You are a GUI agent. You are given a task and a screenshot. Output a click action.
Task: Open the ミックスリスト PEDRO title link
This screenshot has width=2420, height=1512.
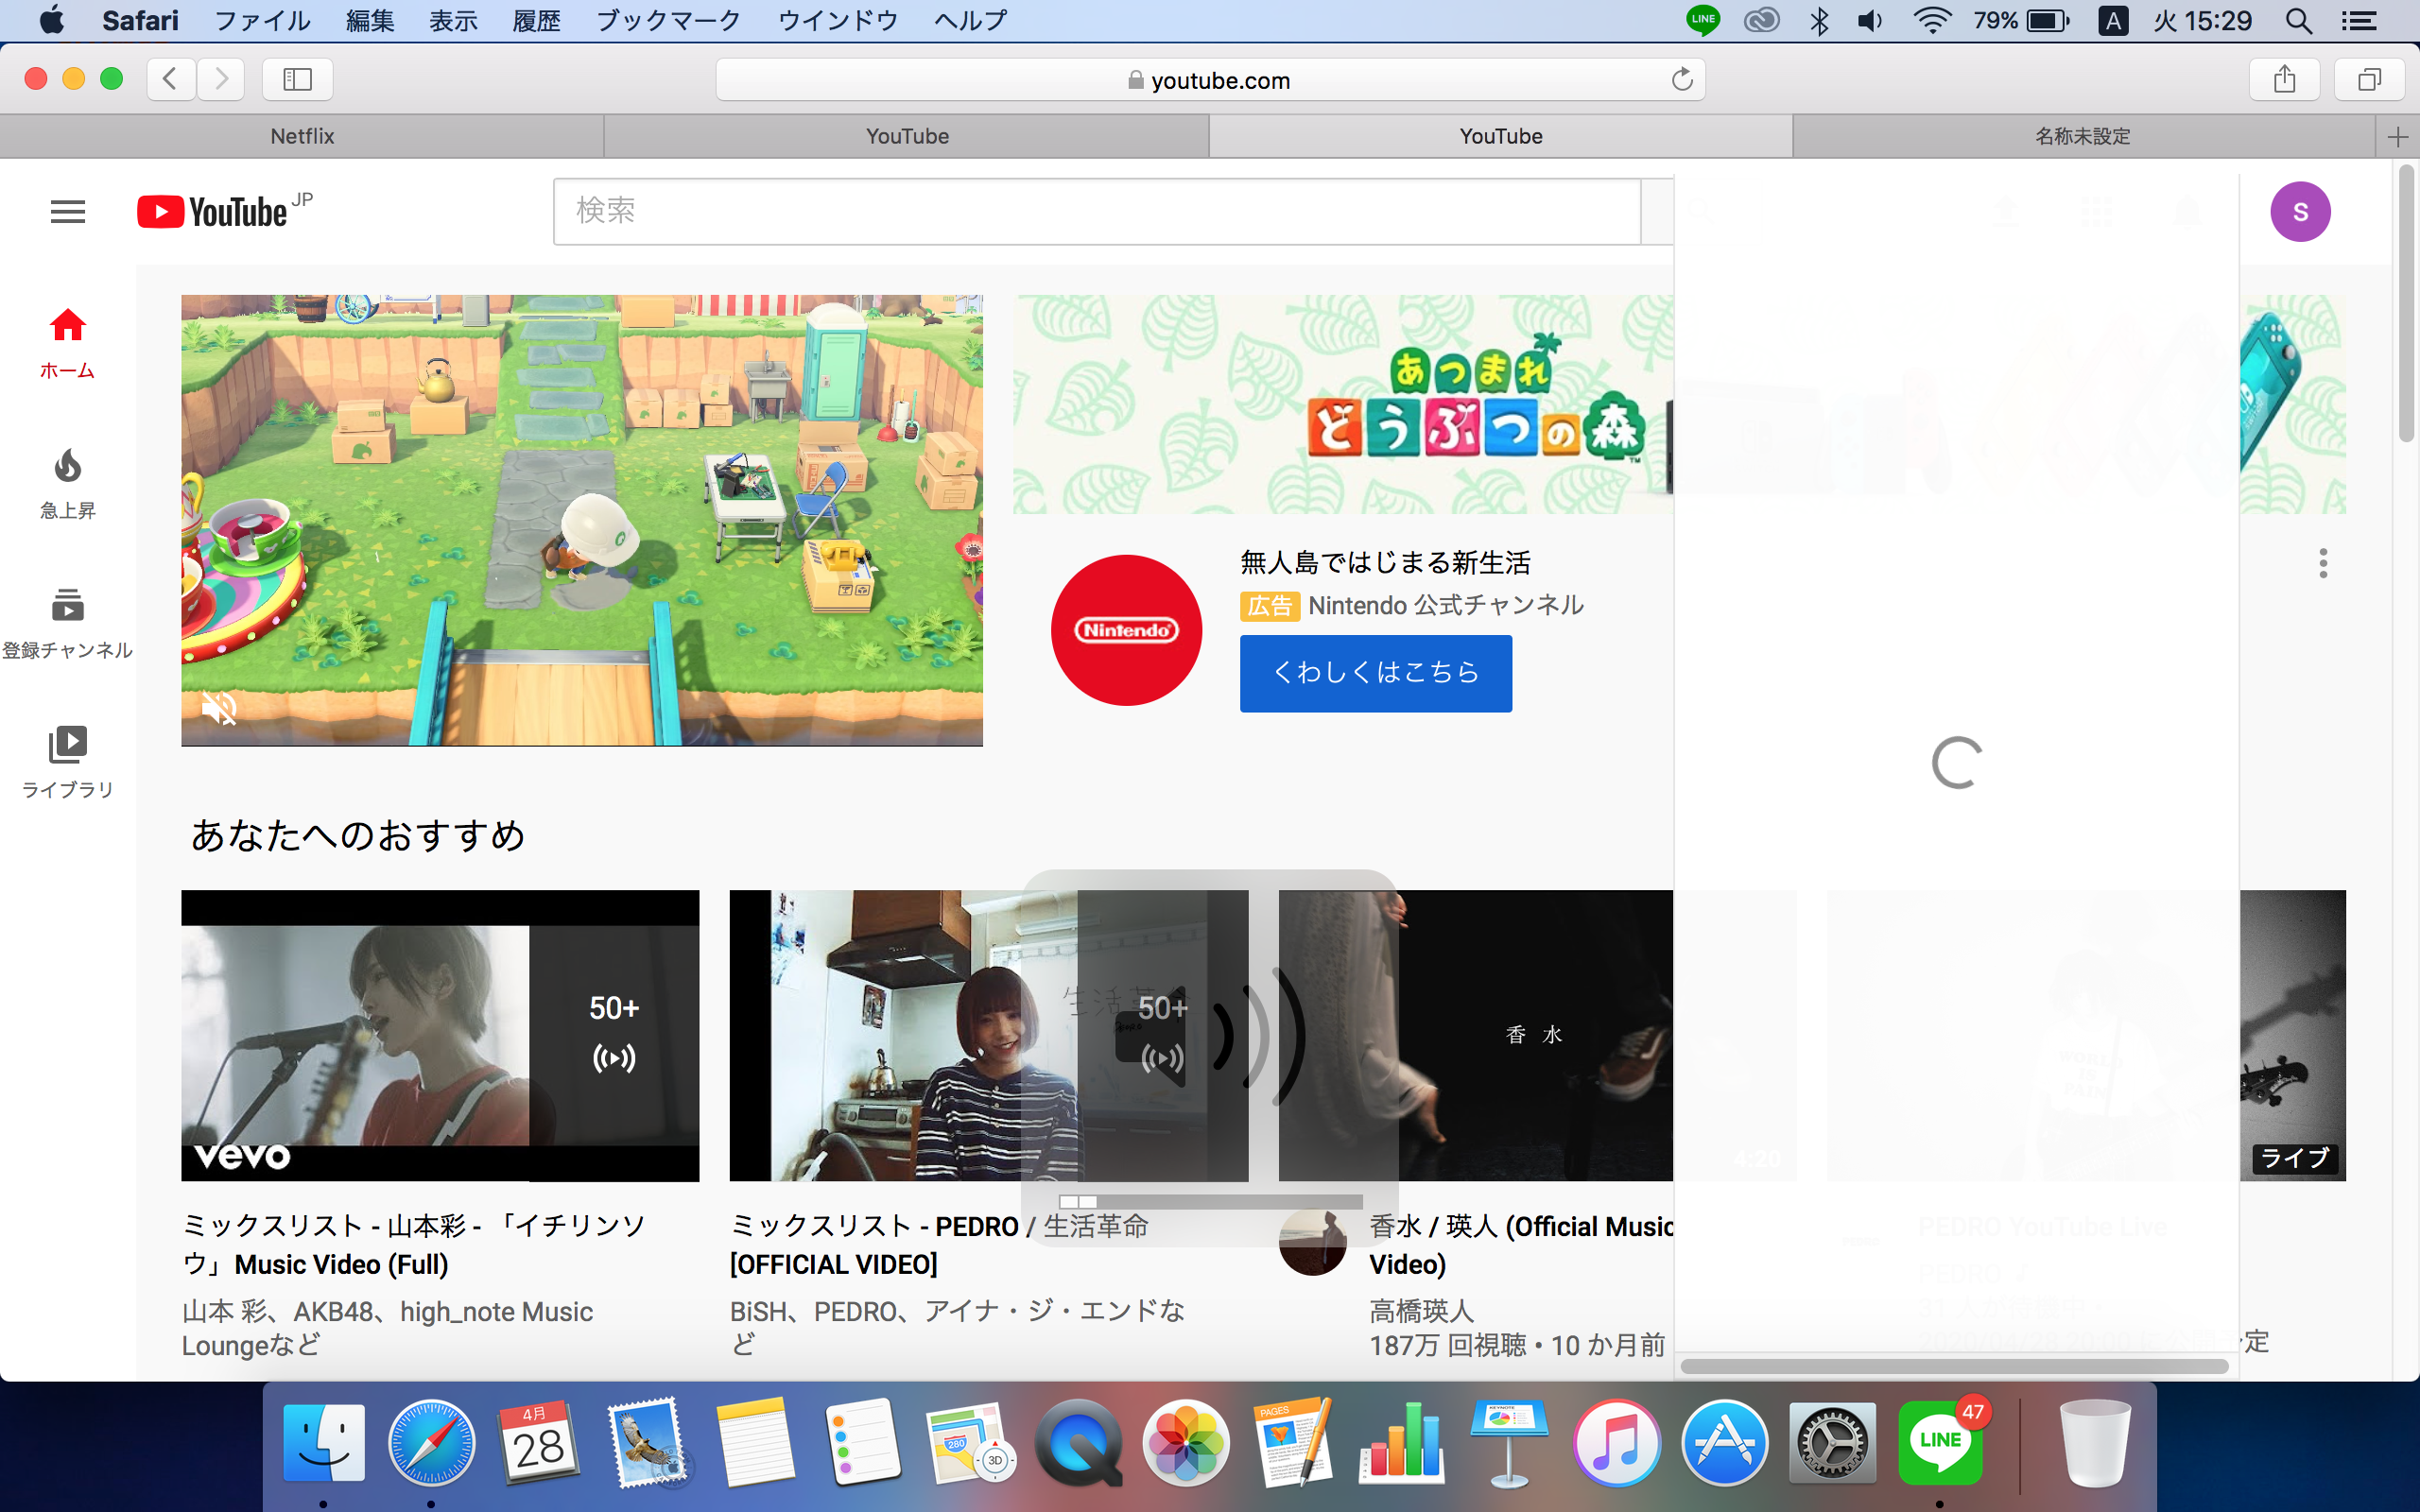(939, 1245)
